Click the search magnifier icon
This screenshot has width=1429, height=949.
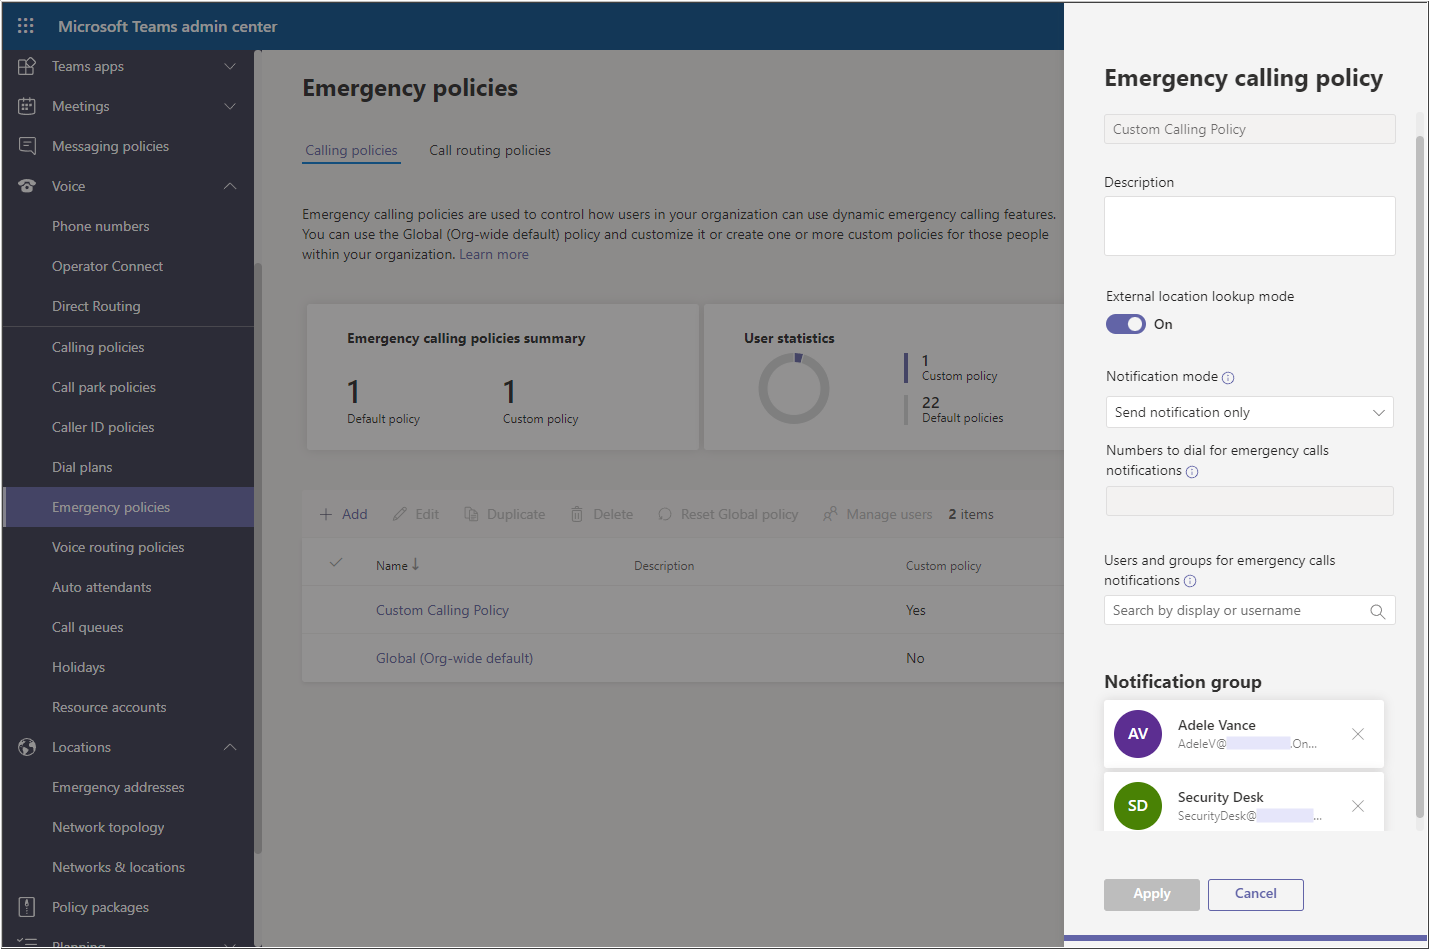tap(1377, 611)
